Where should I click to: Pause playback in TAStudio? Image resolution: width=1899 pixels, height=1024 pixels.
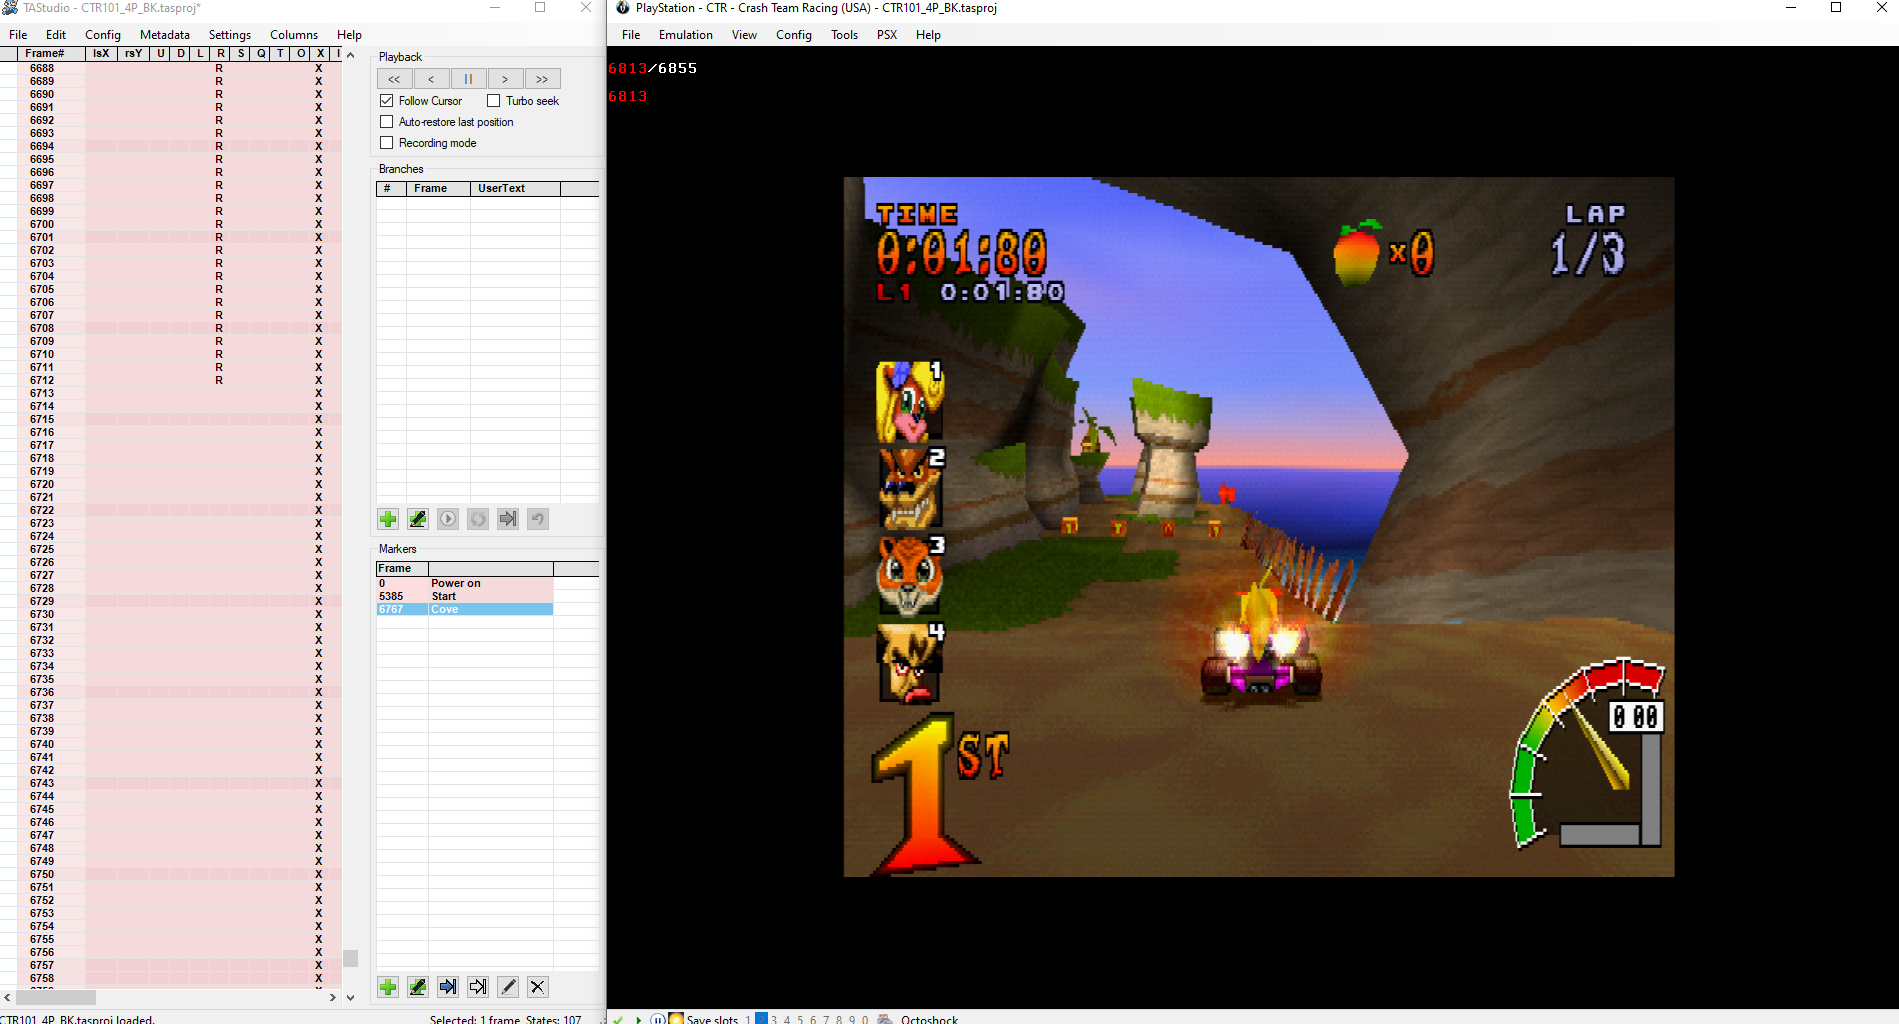(468, 79)
